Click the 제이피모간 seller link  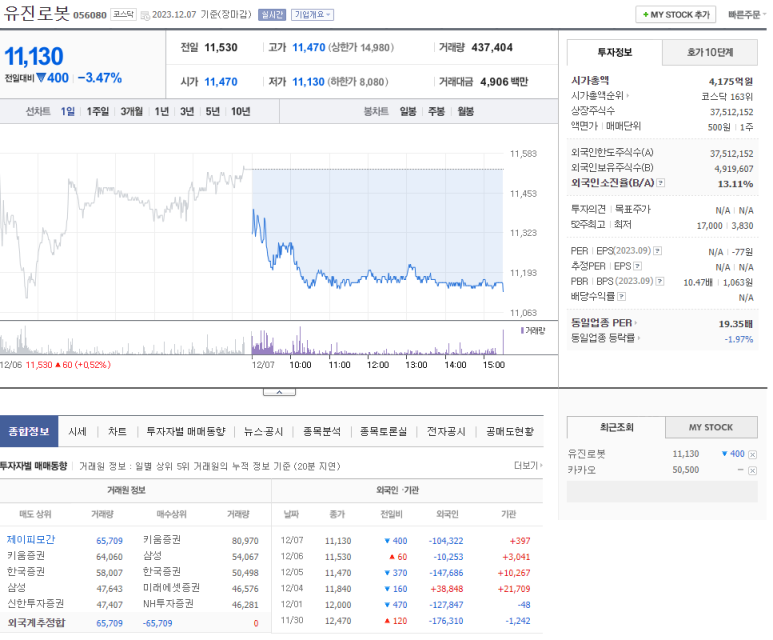31,539
